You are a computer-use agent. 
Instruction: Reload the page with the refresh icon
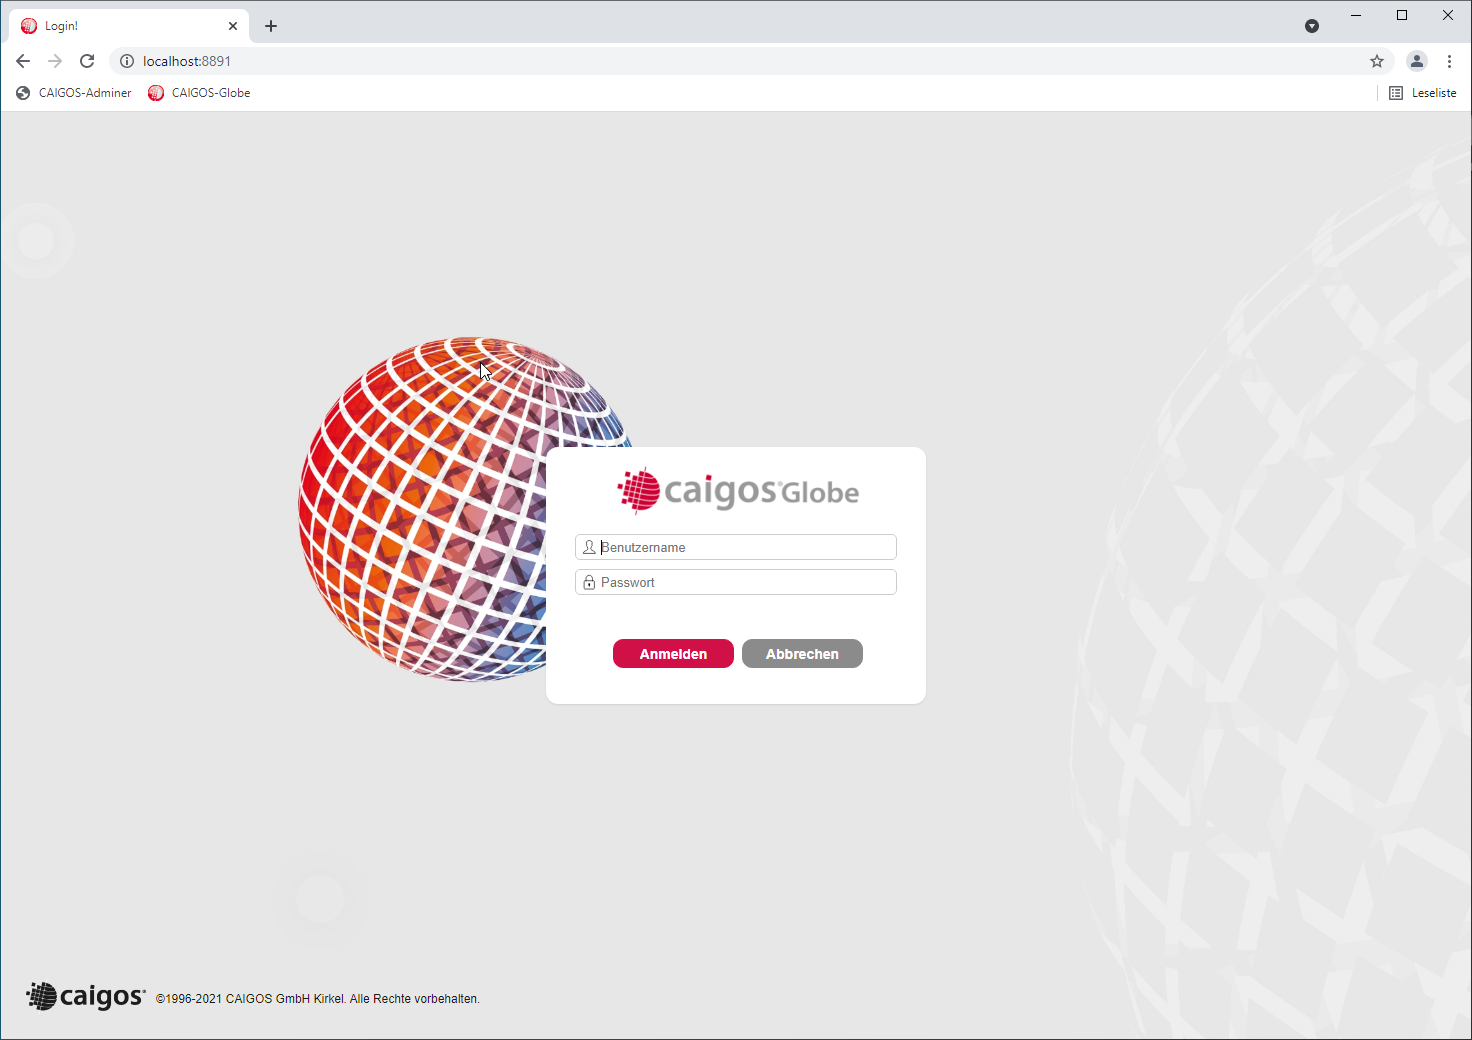click(x=87, y=61)
